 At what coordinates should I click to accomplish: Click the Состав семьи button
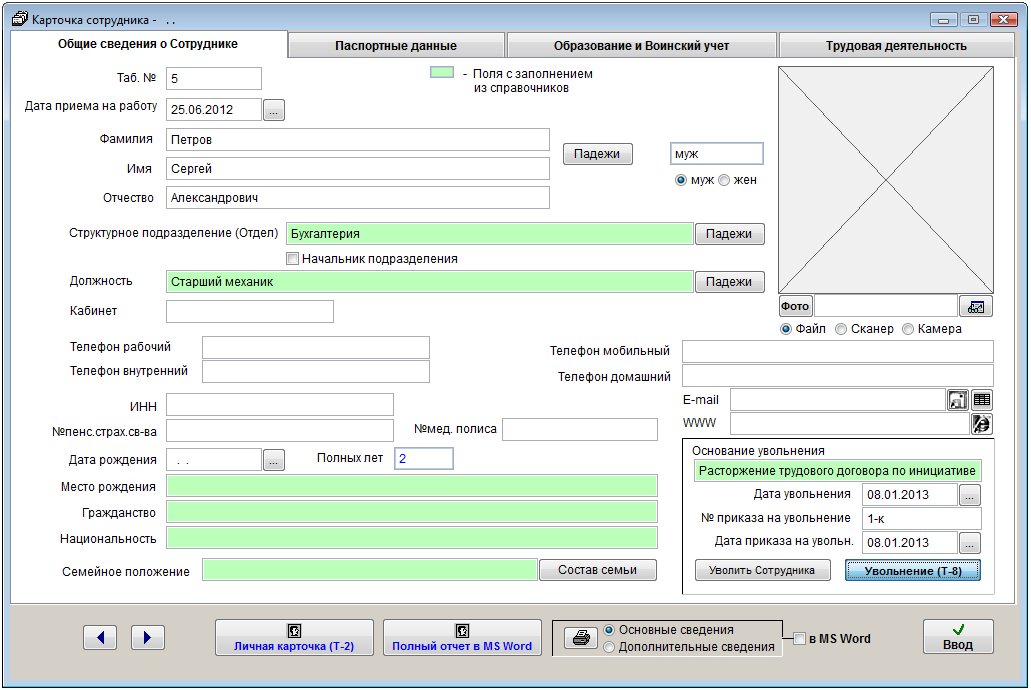pos(598,570)
